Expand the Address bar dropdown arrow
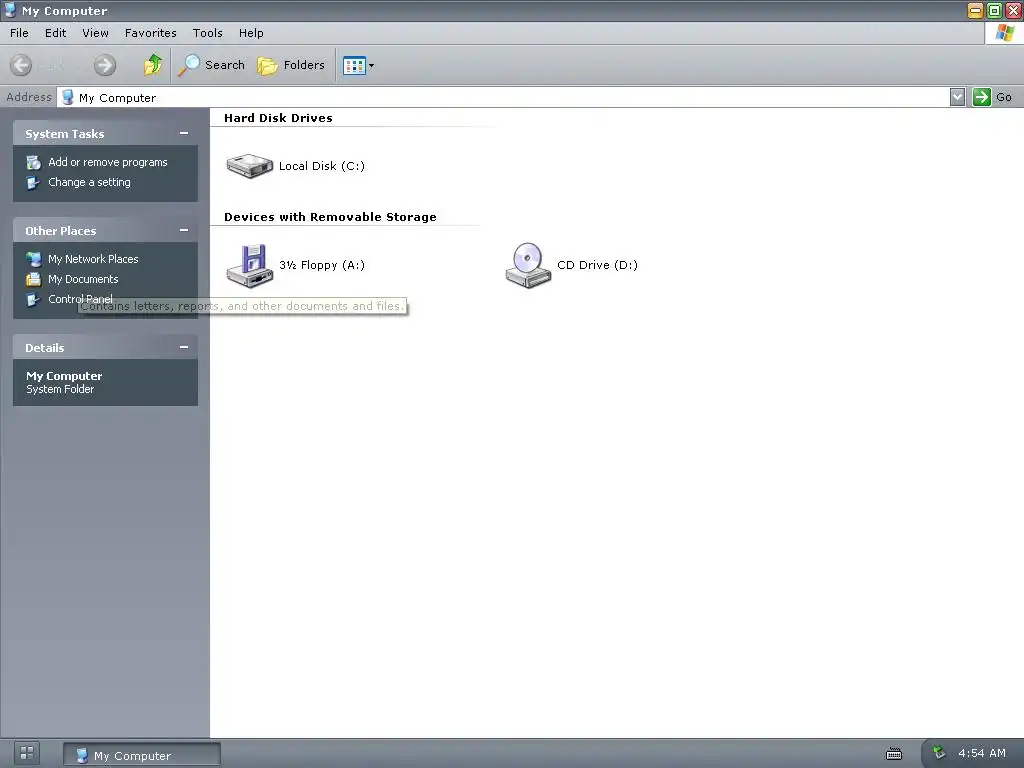 (x=957, y=97)
